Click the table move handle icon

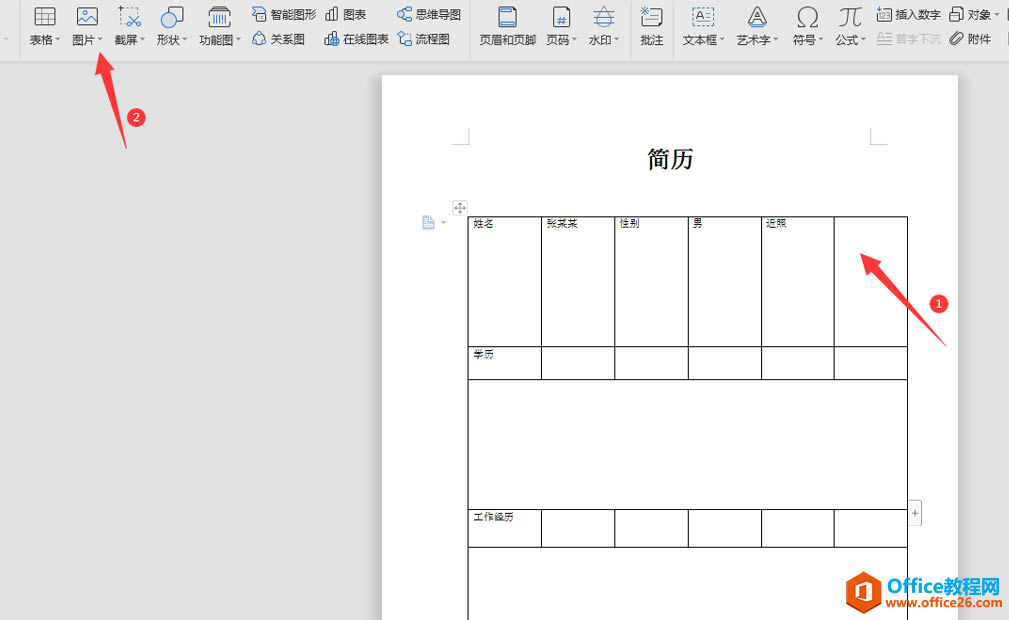click(x=459, y=208)
